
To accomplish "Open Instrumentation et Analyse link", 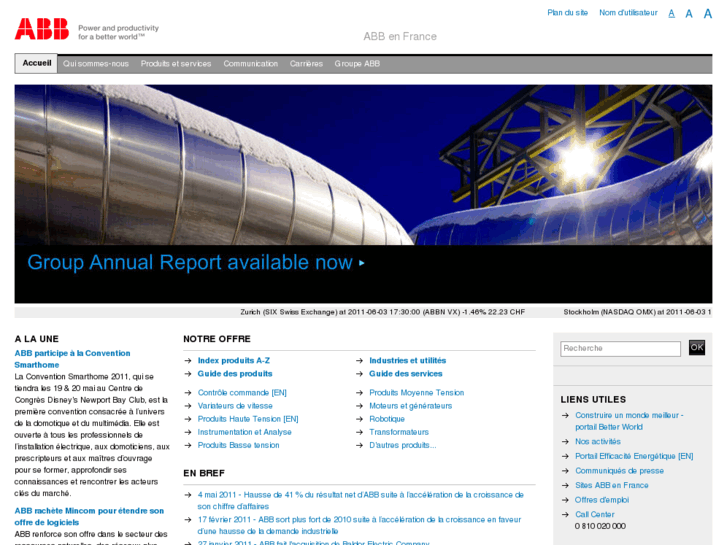I will (x=244, y=432).
